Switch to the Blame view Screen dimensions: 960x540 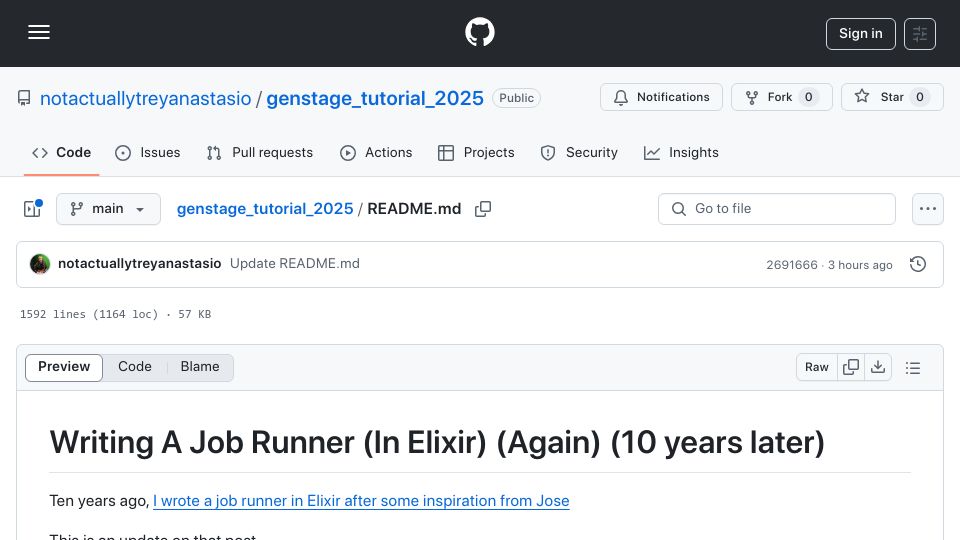click(x=200, y=367)
